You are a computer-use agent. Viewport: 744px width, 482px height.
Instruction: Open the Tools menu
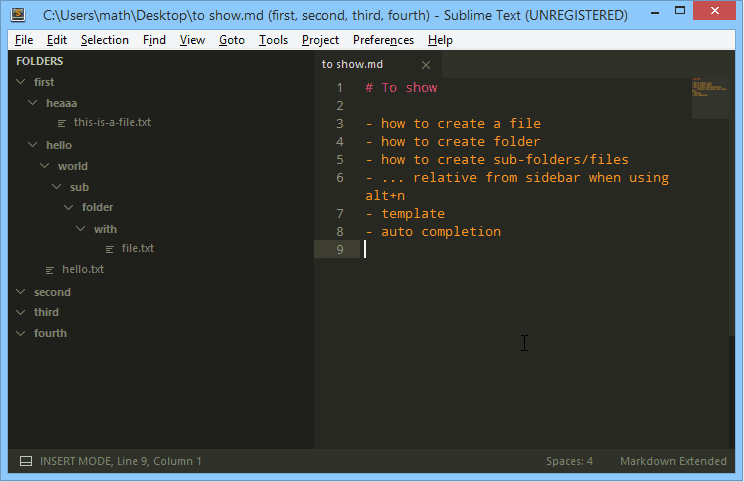[273, 40]
